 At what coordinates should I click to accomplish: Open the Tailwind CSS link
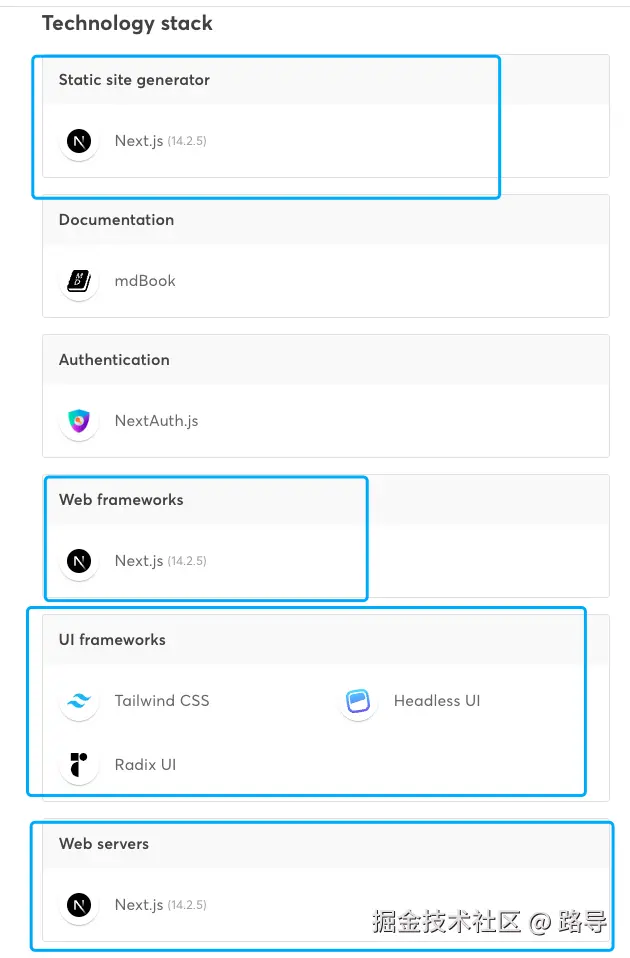point(162,701)
